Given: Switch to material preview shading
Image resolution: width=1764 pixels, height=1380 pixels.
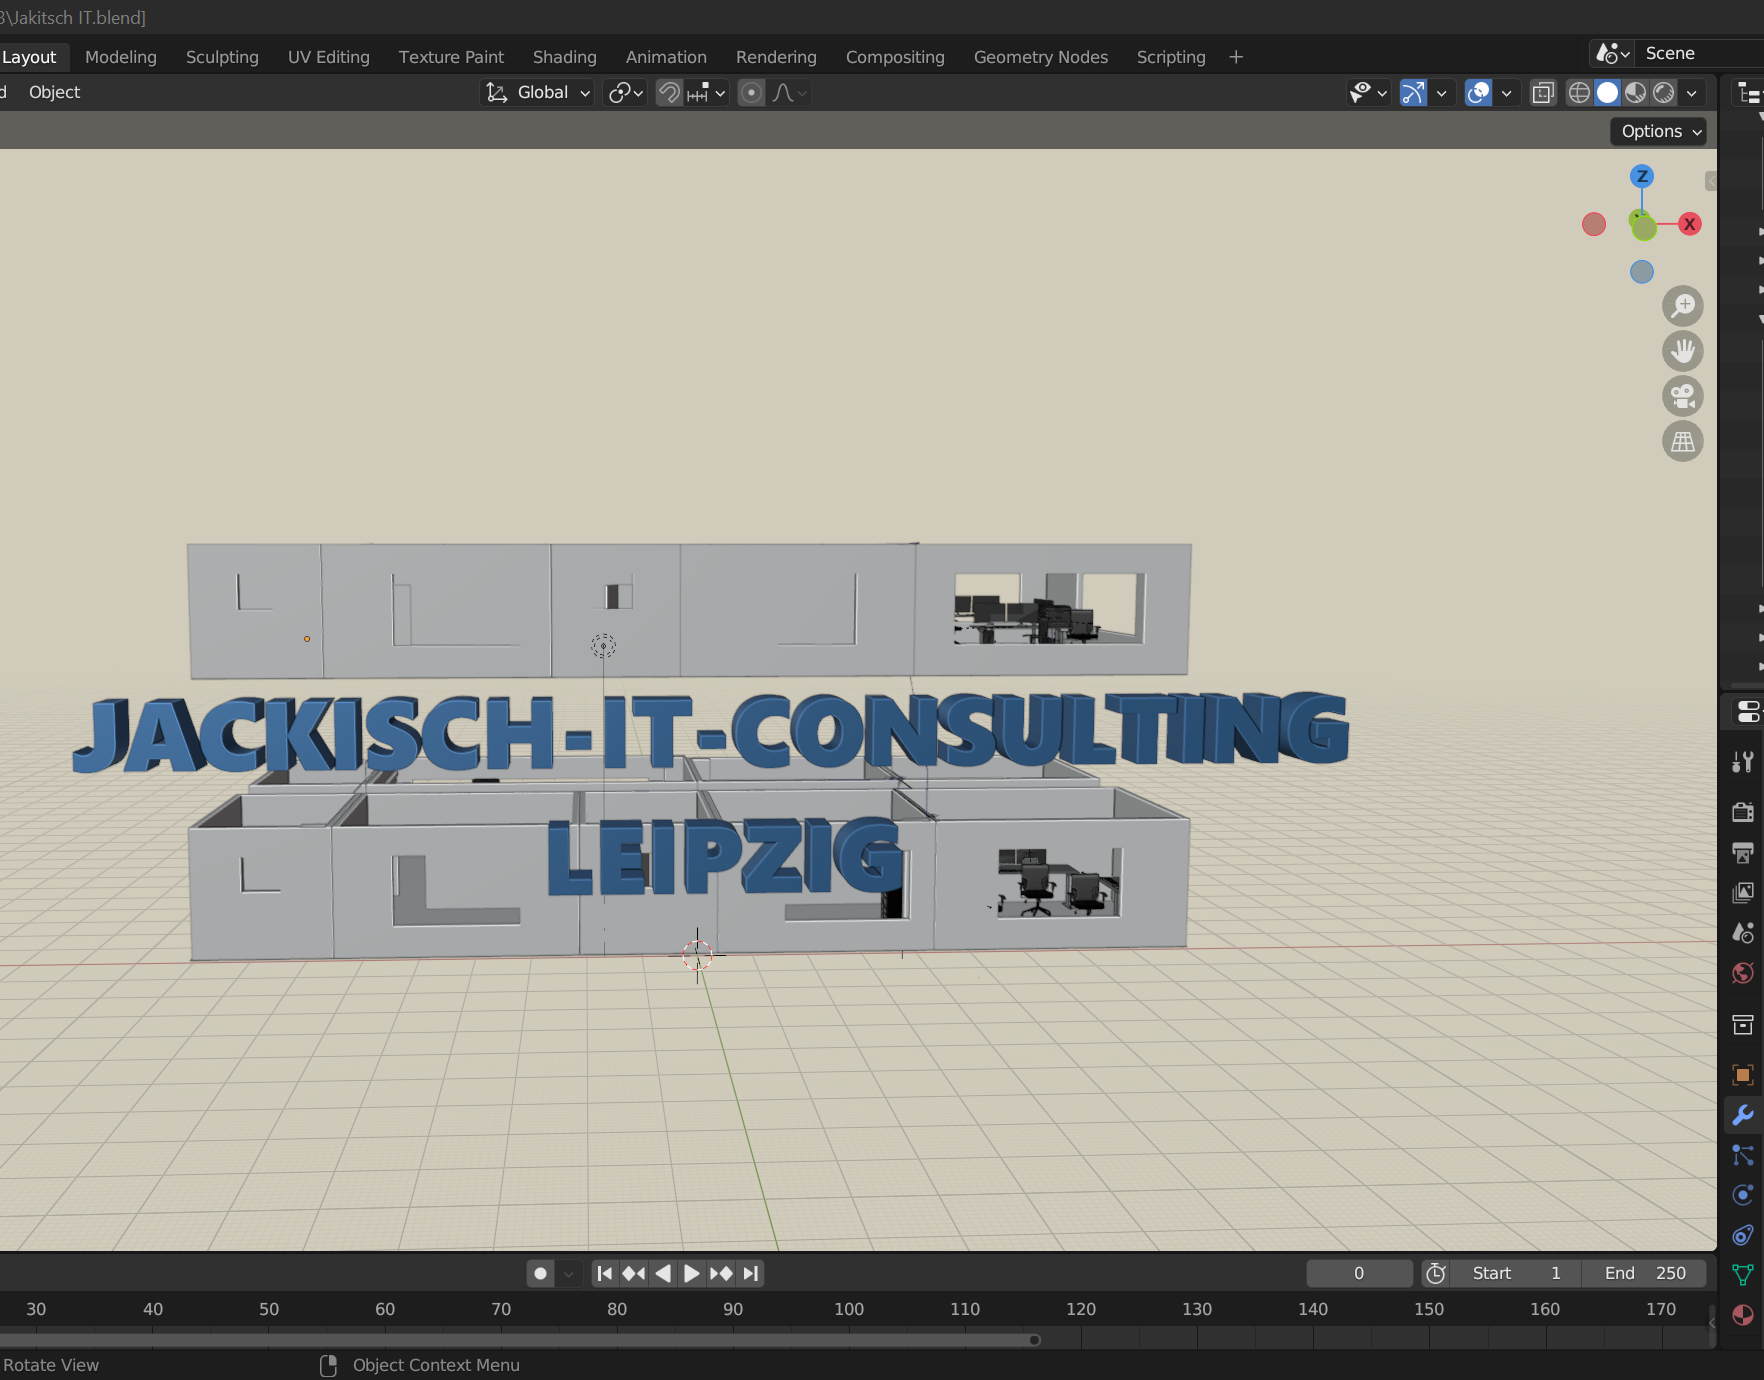Looking at the screenshot, I should [1635, 93].
